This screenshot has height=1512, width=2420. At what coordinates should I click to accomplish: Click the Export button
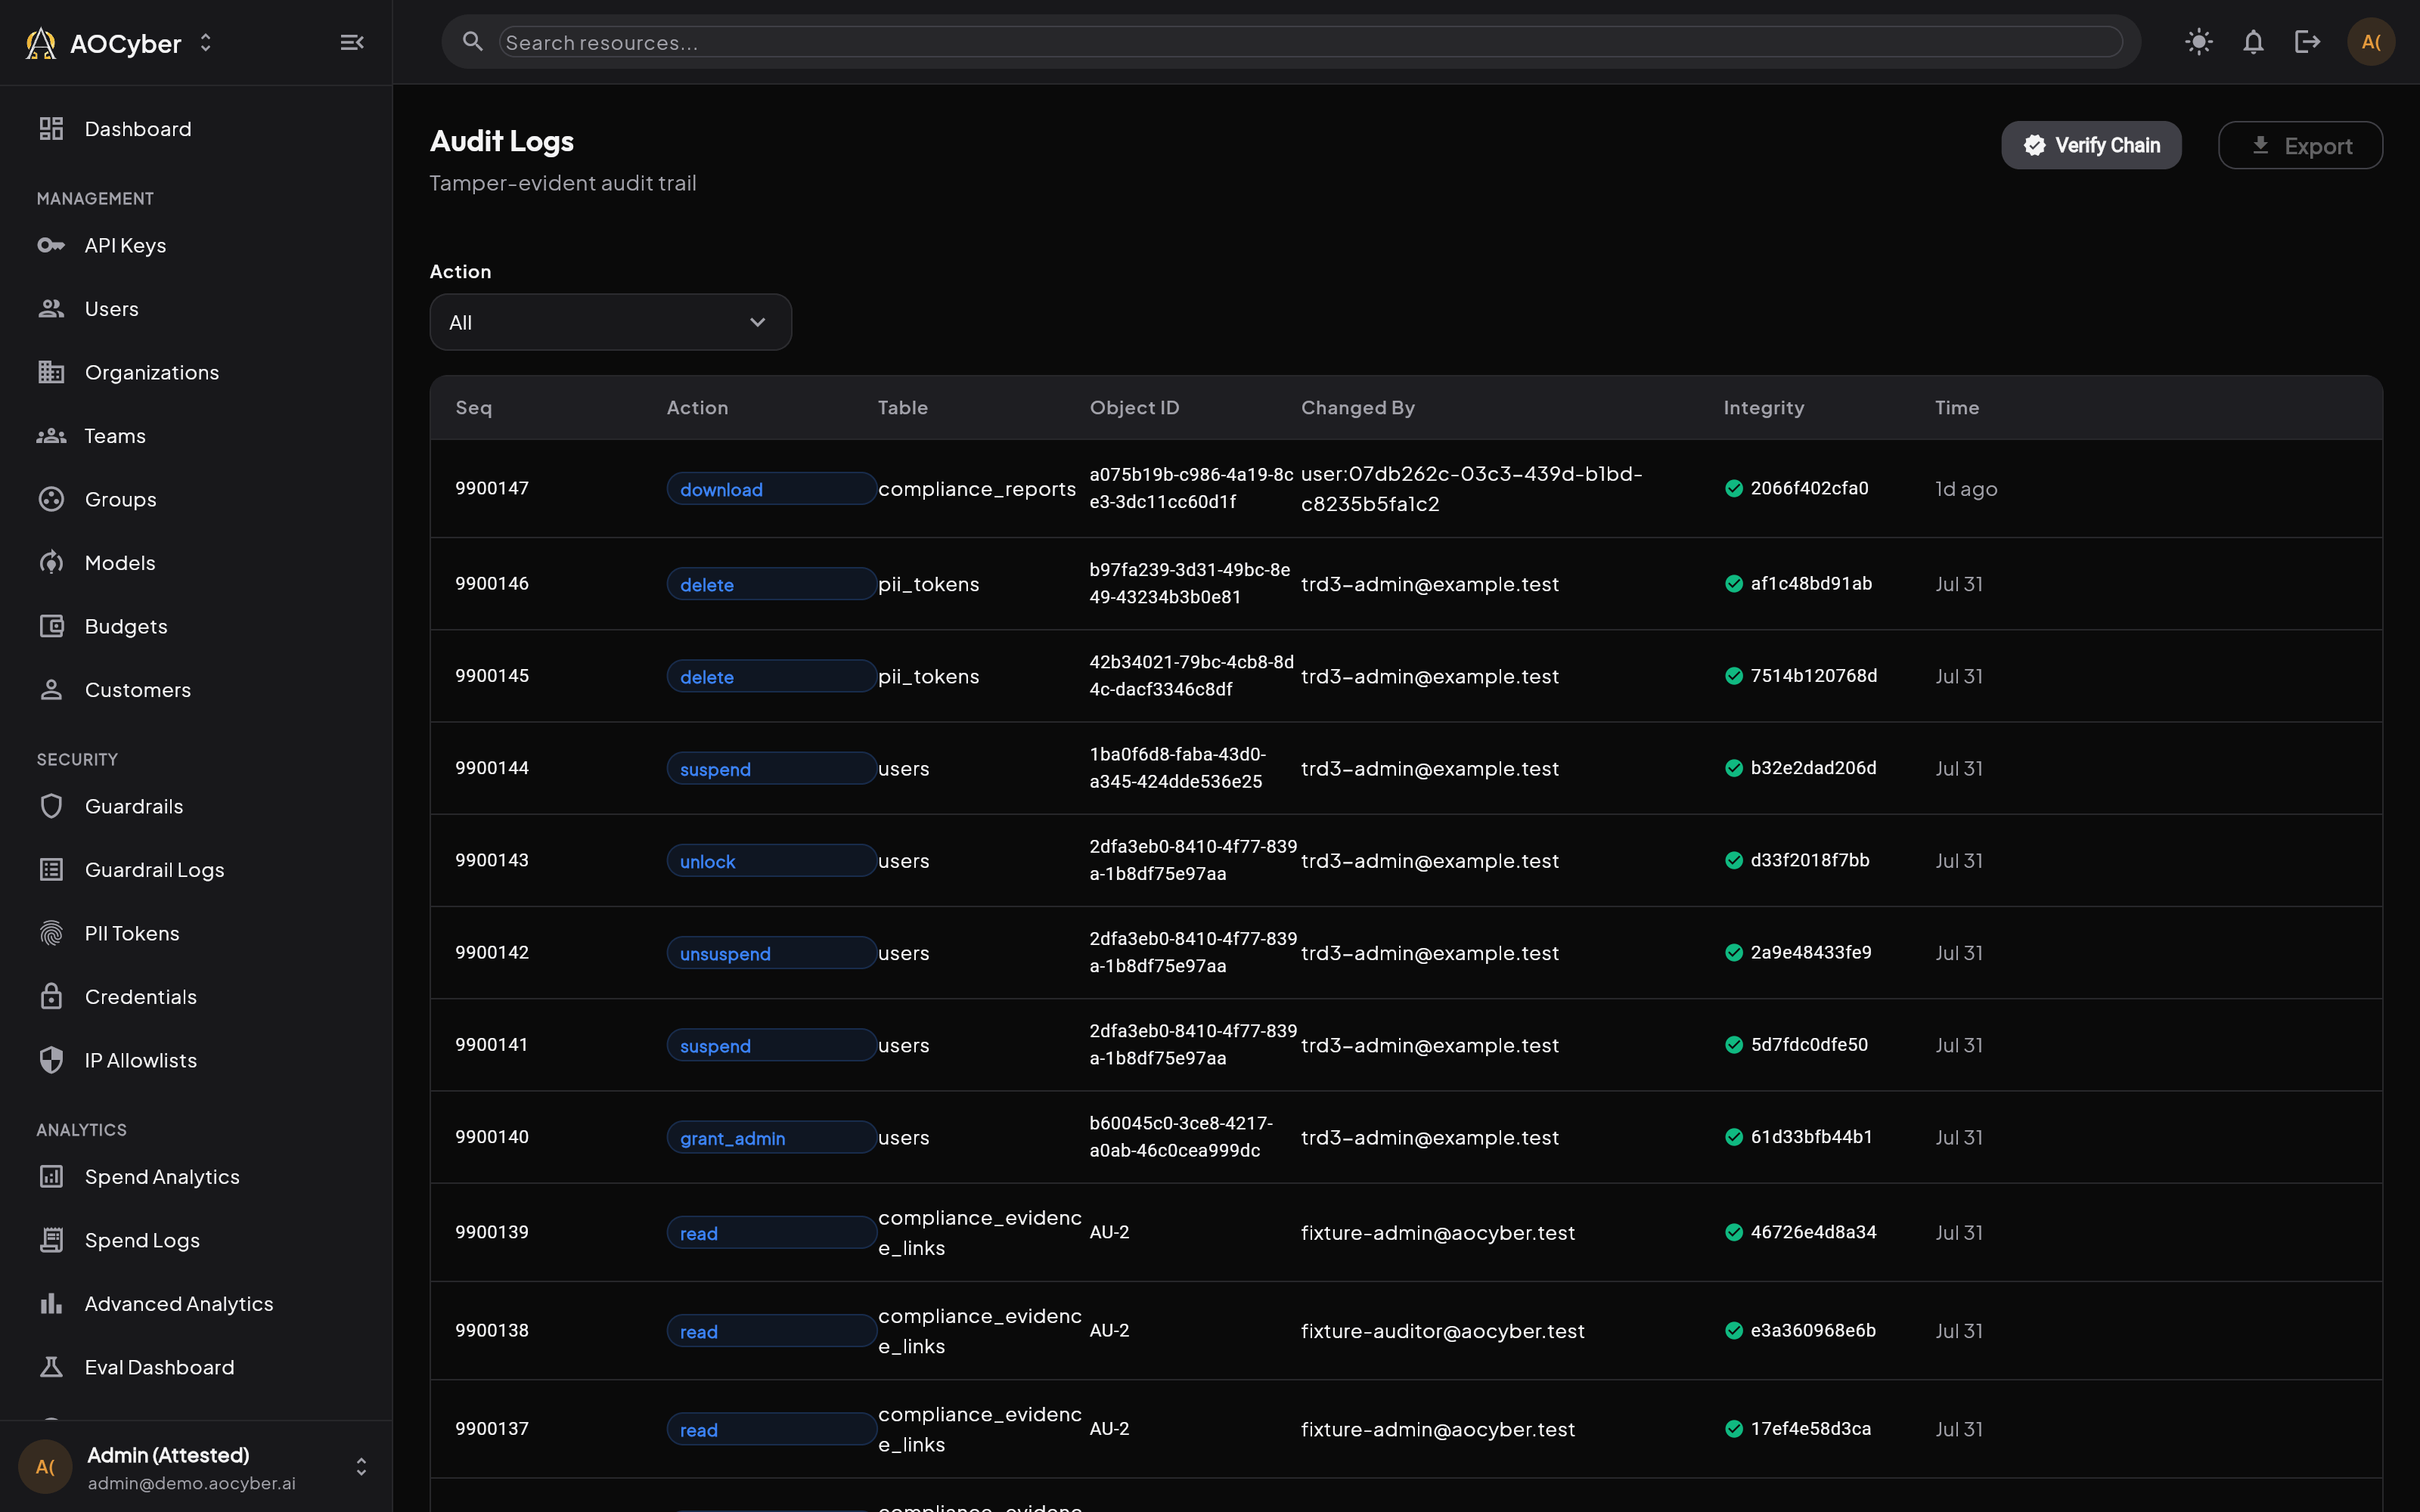2300,145
